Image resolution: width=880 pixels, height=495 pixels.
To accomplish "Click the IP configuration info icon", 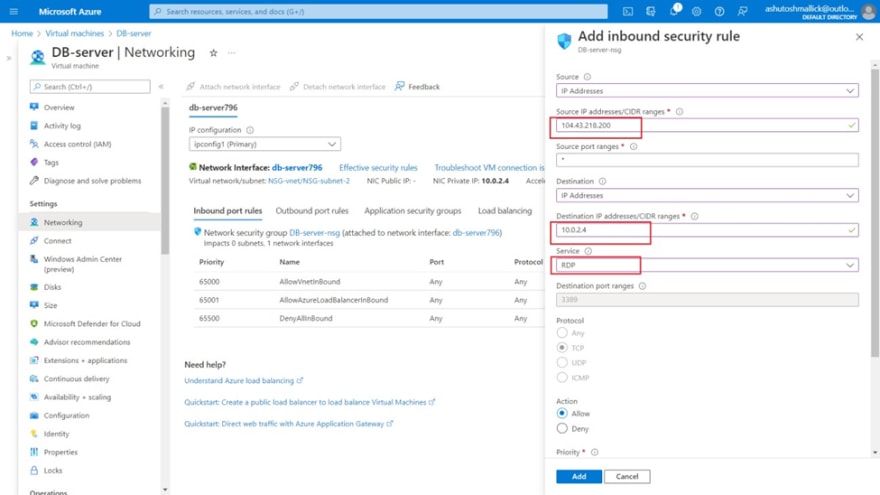I will [x=250, y=130].
